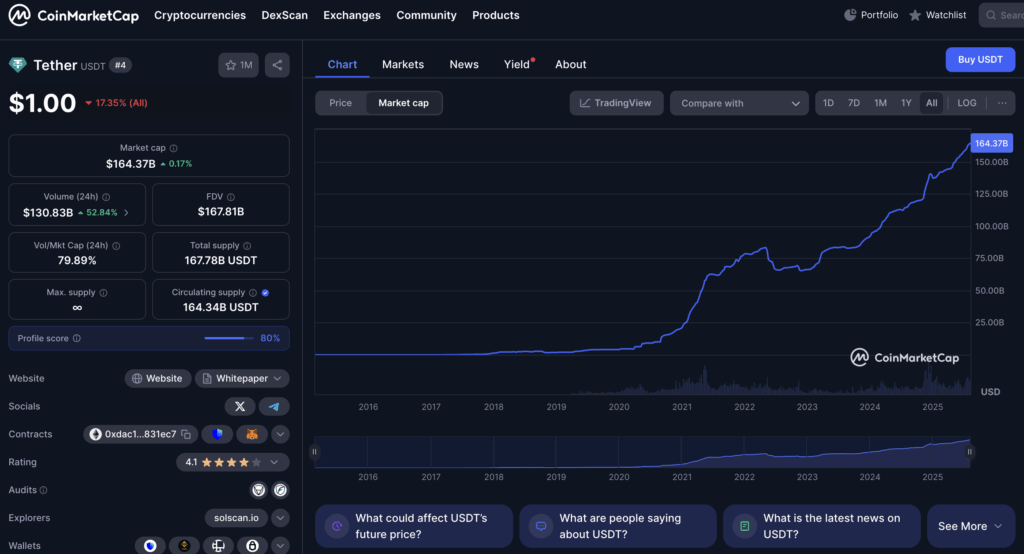Set chart range to 1D
Viewport: 1024px width, 554px height.
(x=828, y=103)
